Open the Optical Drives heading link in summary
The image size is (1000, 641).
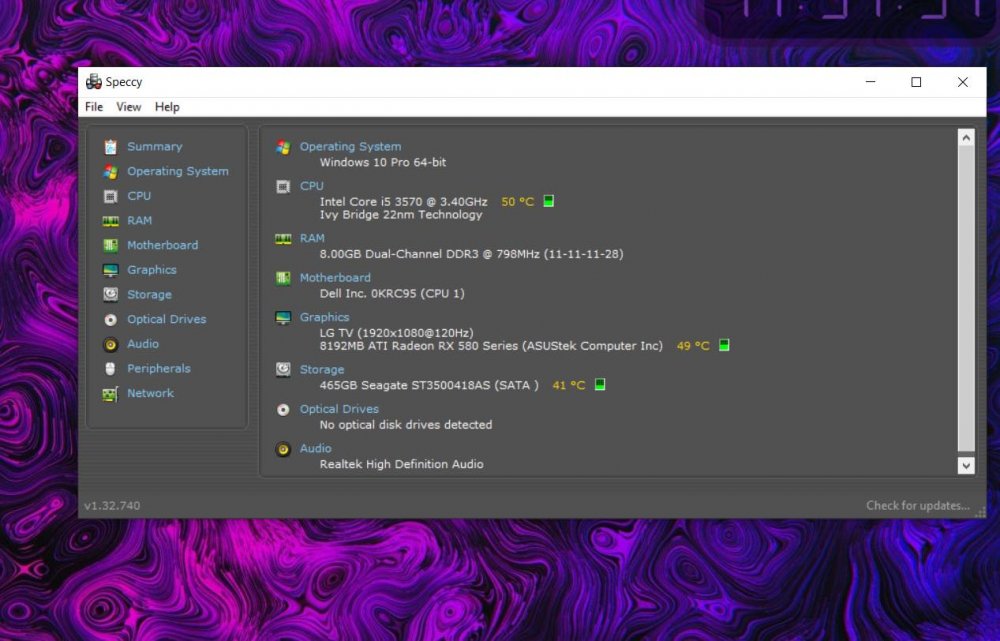339,409
